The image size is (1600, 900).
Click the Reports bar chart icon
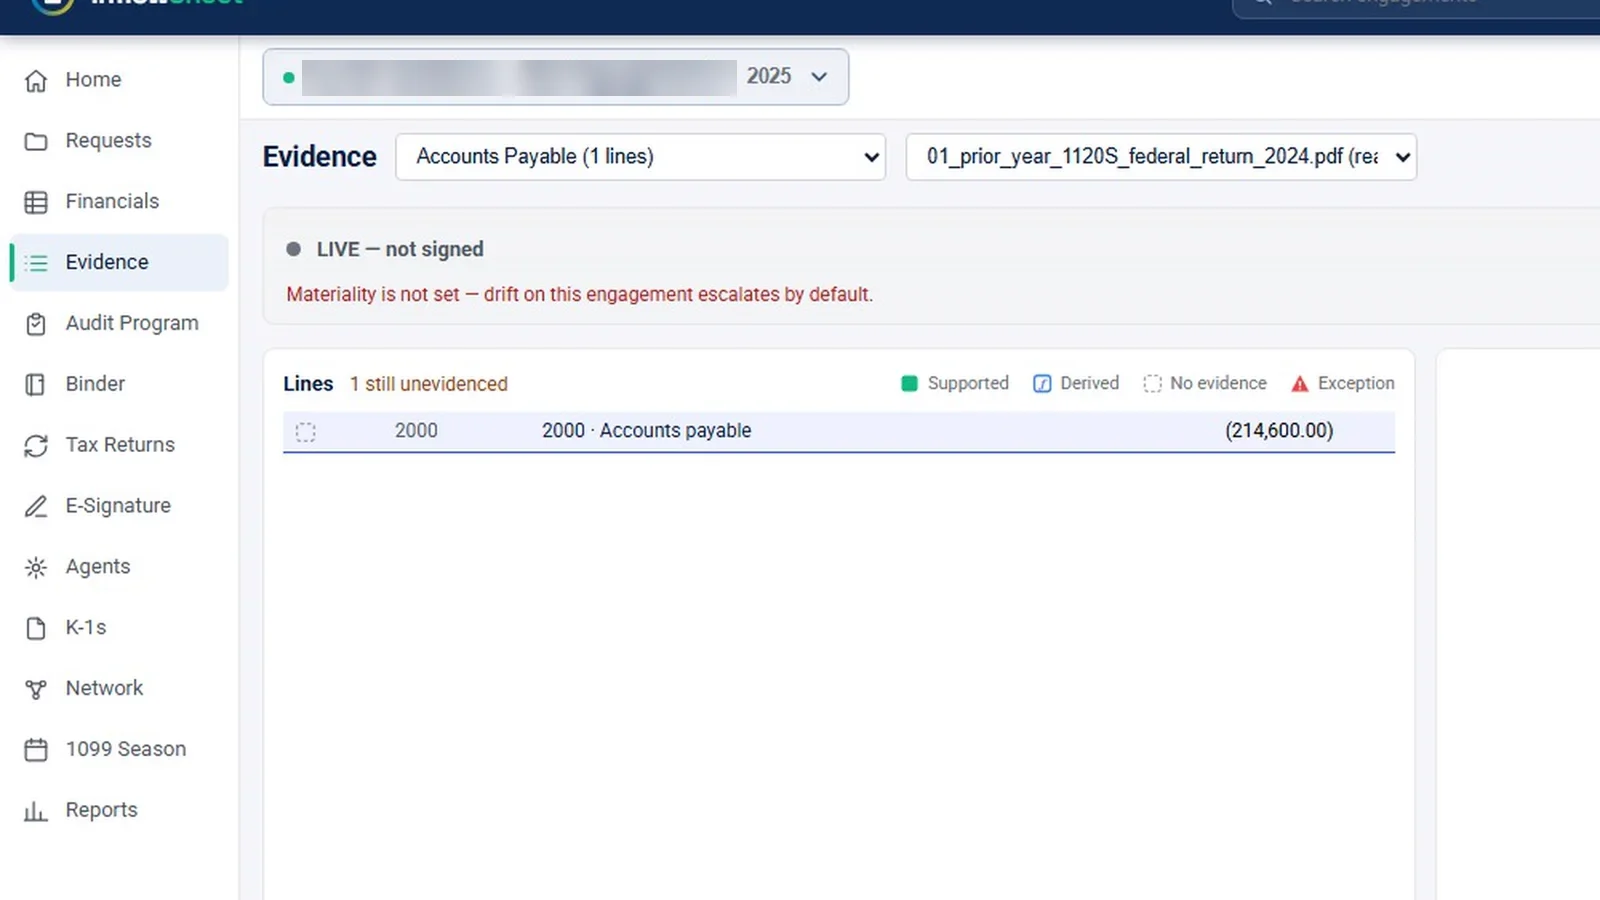pos(36,811)
